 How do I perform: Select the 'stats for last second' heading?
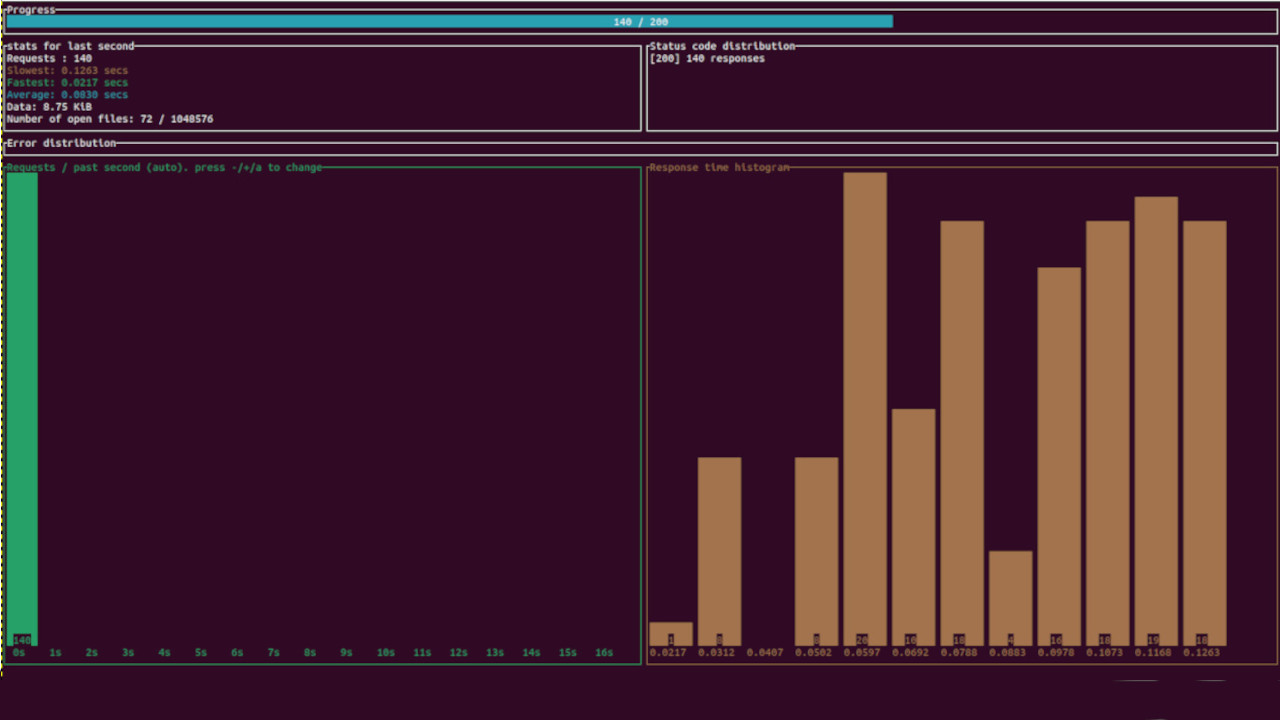(x=70, y=46)
